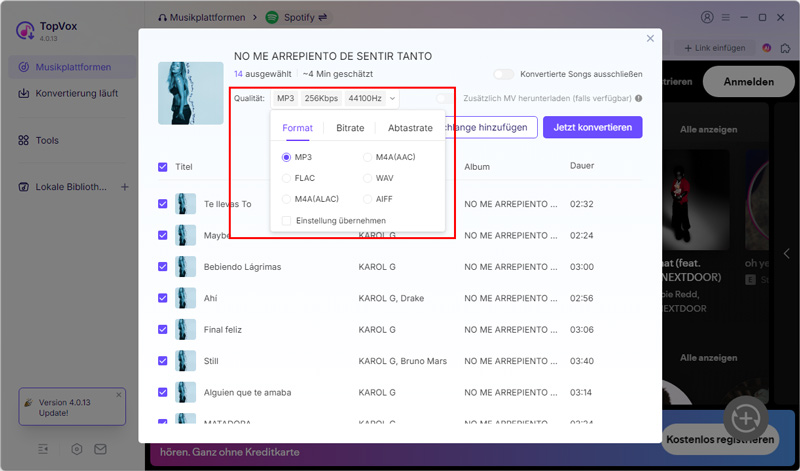Click the duration 03:40
Viewport: 800px width, 471px height.
[582, 361]
